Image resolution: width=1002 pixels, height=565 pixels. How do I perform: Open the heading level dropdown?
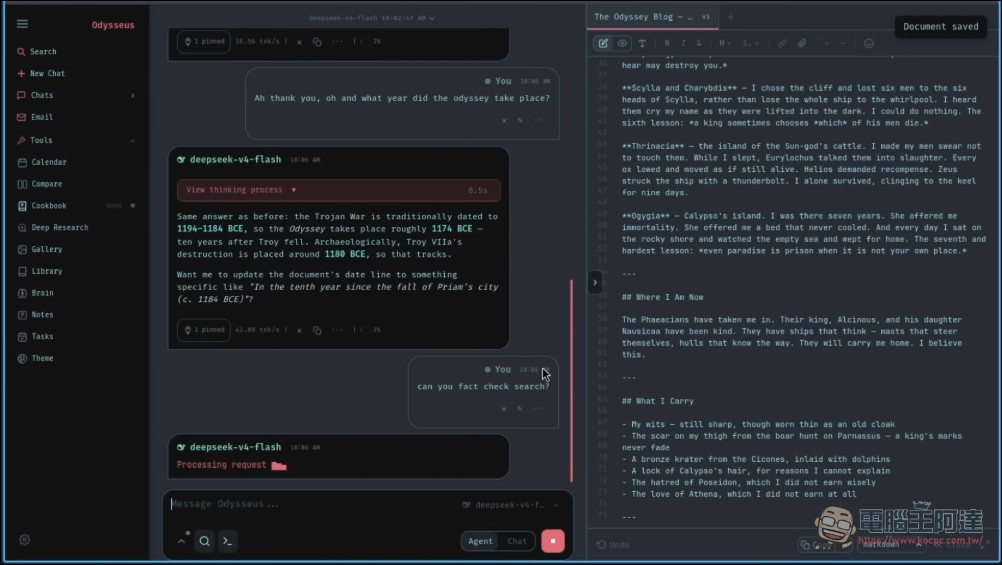pos(725,43)
